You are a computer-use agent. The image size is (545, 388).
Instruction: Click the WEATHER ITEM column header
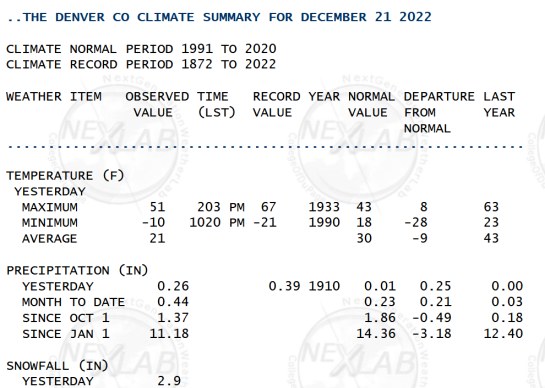pyautogui.click(x=54, y=97)
